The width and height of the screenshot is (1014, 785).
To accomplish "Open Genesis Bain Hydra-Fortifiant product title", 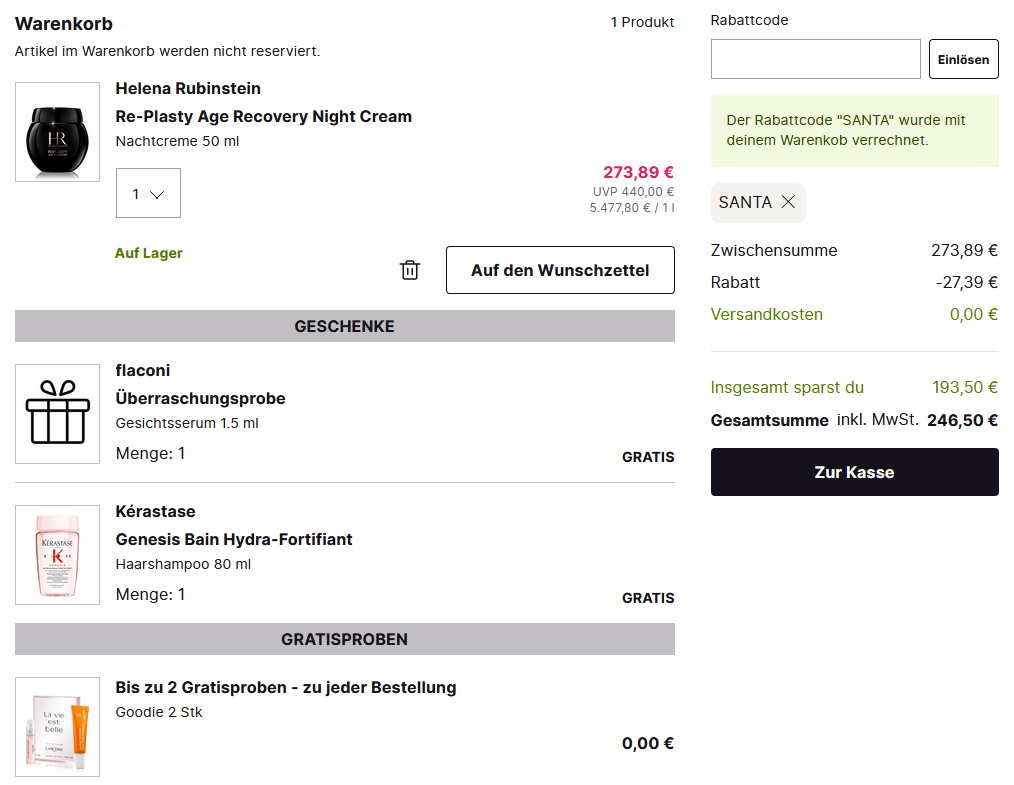I will [234, 539].
